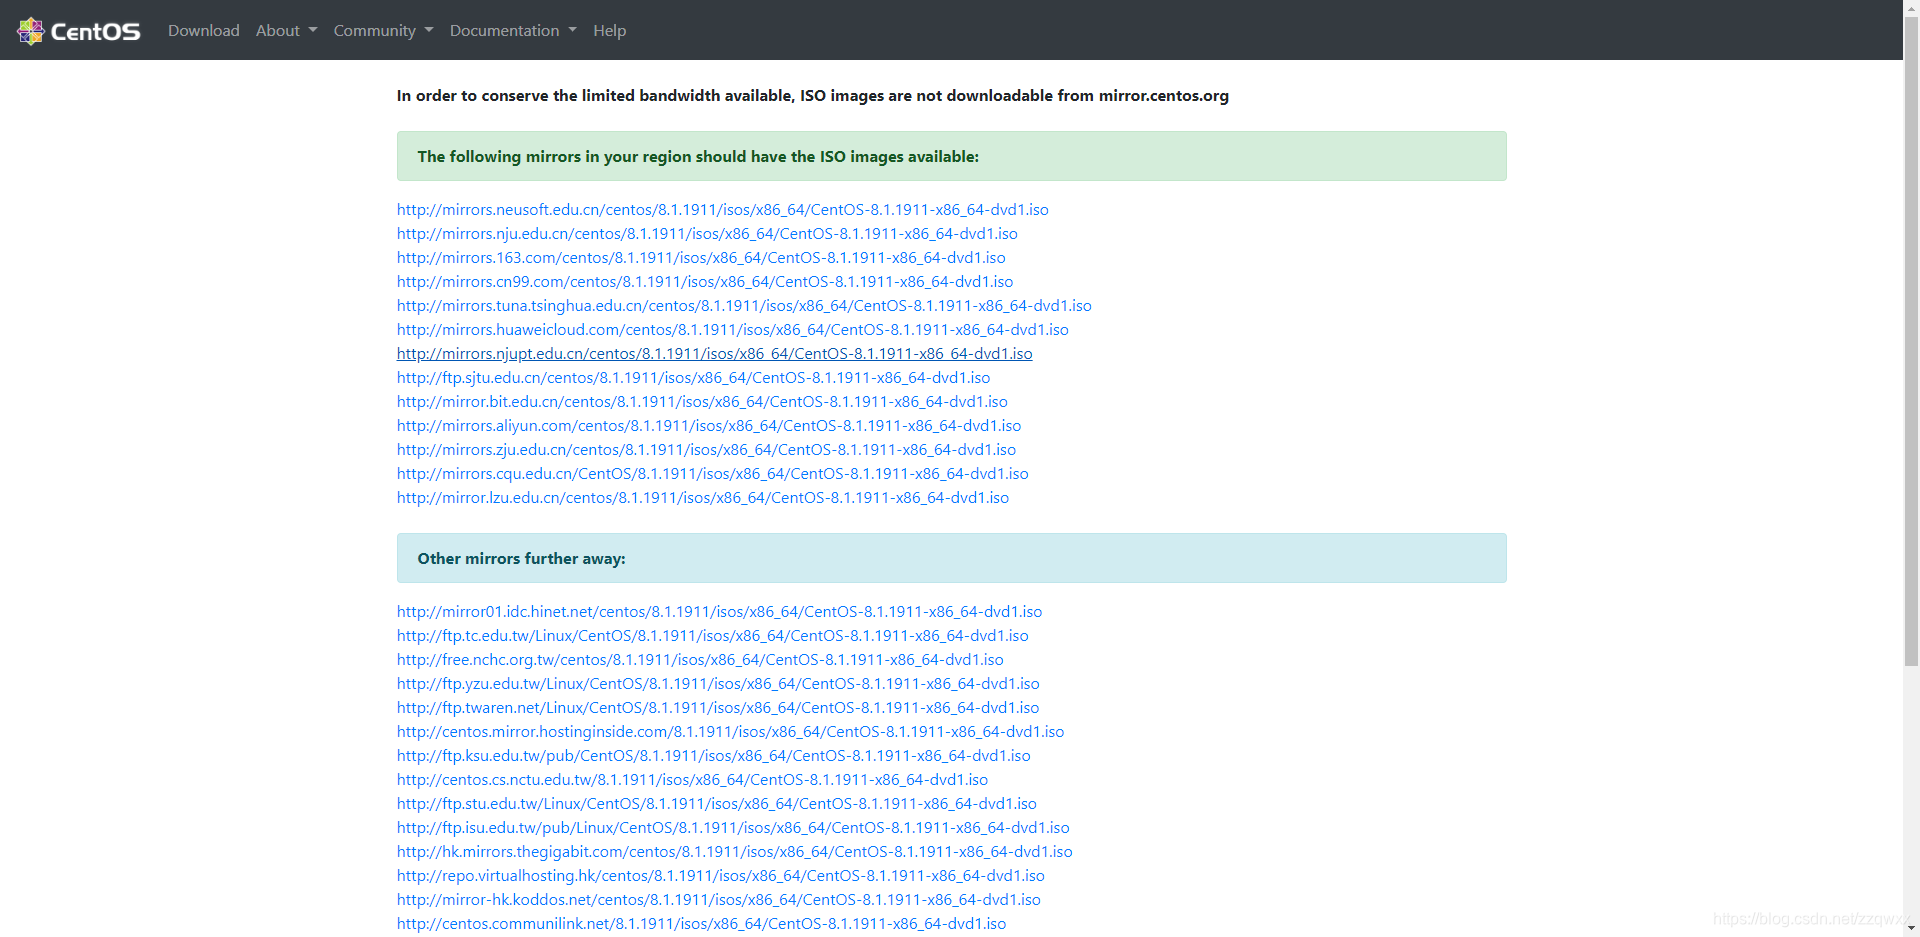Open the mirrors.cn99.com ISO link
1920x937 pixels.
[x=705, y=282]
